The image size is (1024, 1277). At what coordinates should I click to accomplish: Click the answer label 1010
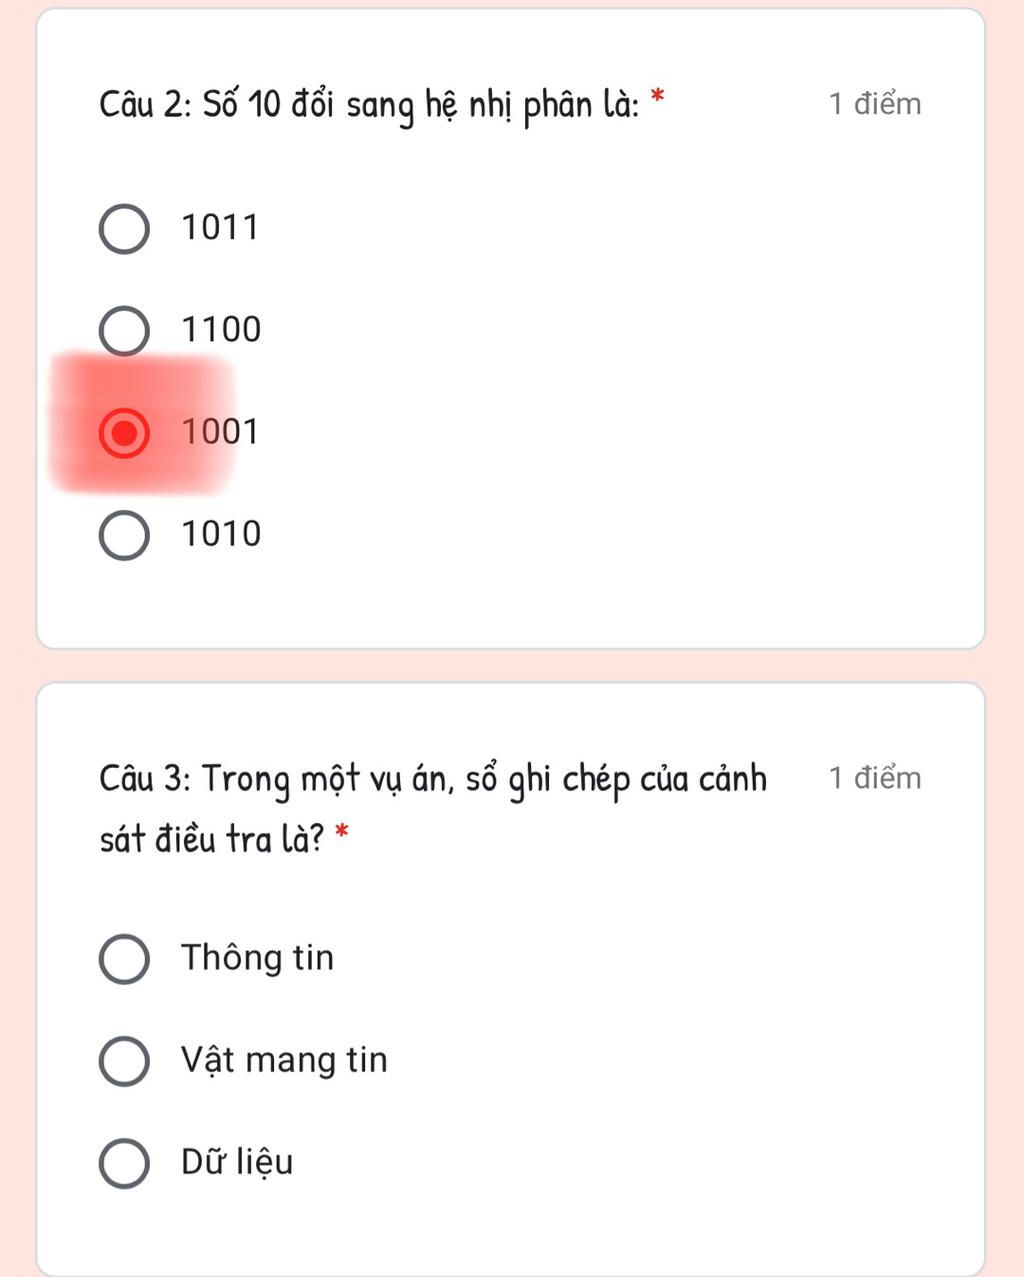click(221, 533)
